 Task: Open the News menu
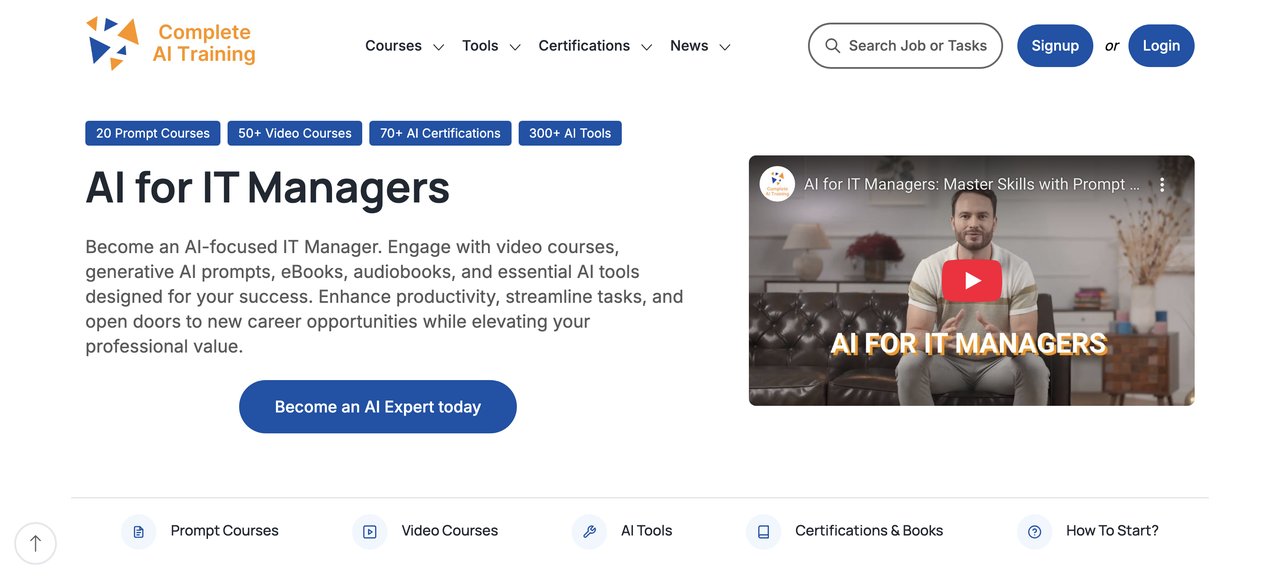[689, 46]
